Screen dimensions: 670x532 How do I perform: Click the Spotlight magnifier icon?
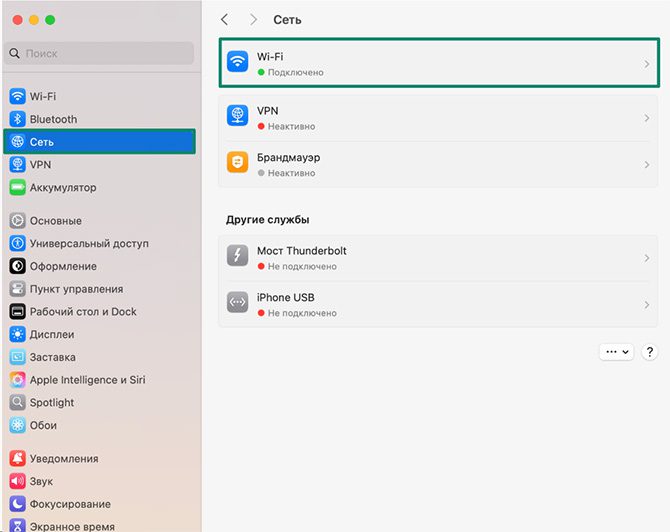[18, 402]
